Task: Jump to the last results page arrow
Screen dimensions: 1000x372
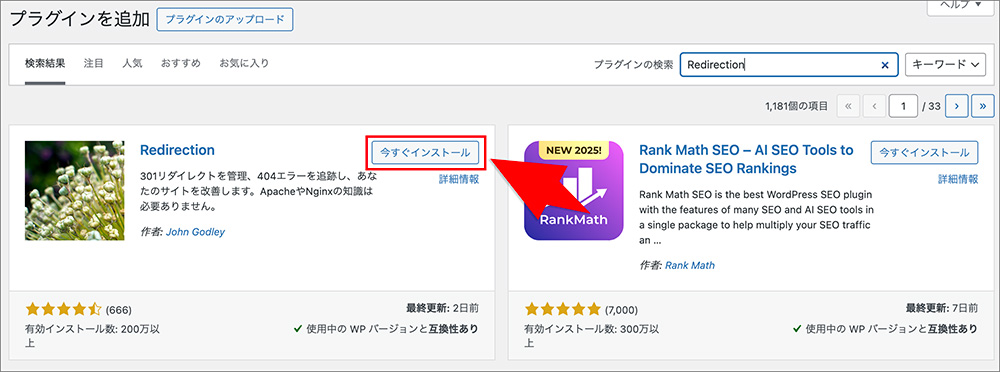Action: pyautogui.click(x=983, y=106)
